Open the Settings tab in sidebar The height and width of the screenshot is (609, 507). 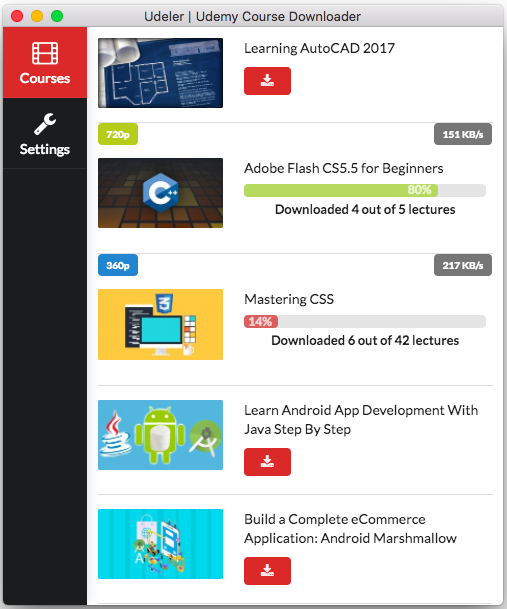pos(45,133)
